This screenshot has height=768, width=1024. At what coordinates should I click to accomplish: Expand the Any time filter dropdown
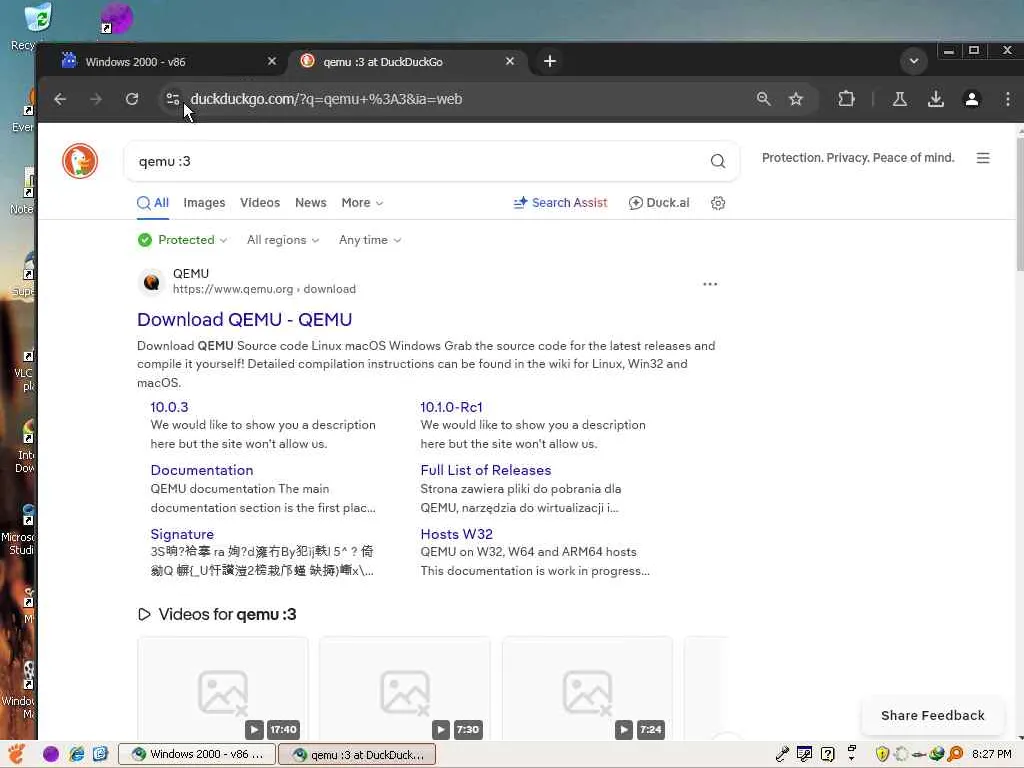pyautogui.click(x=370, y=240)
